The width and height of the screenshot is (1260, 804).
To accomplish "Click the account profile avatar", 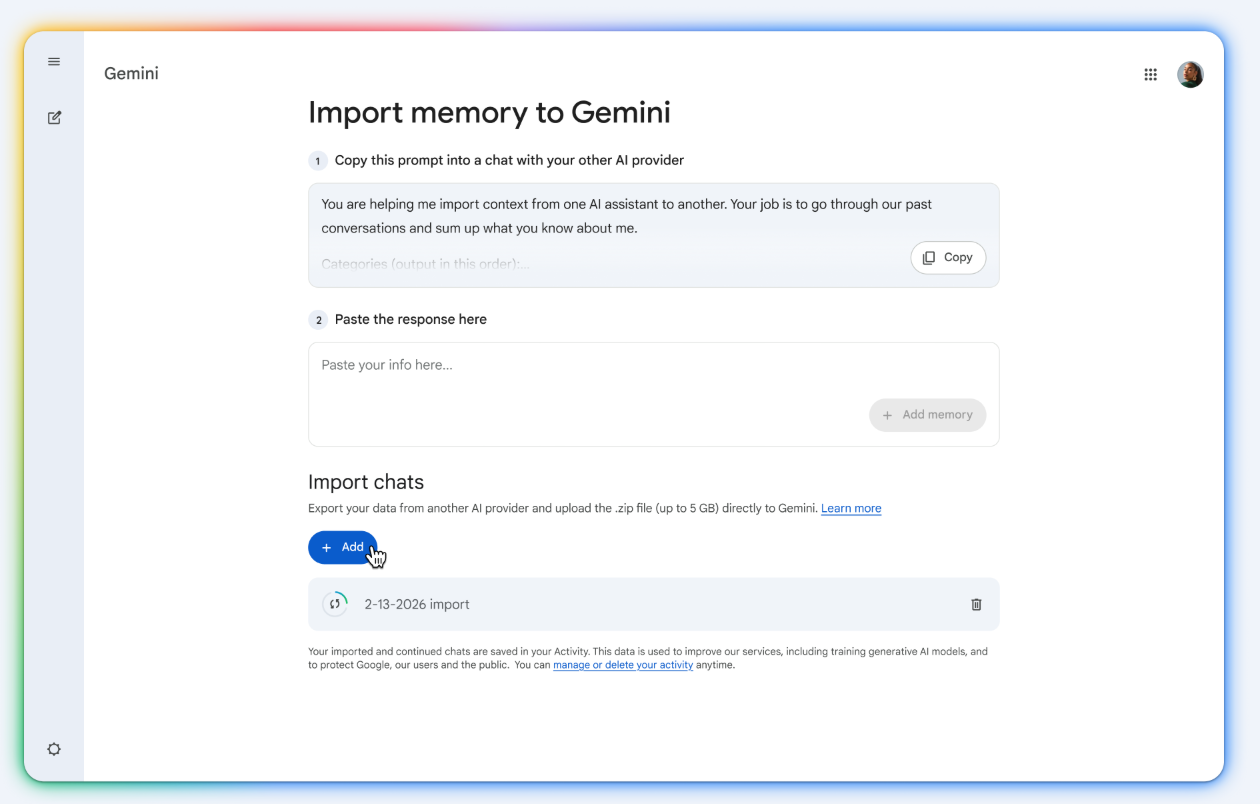I will (x=1190, y=74).
